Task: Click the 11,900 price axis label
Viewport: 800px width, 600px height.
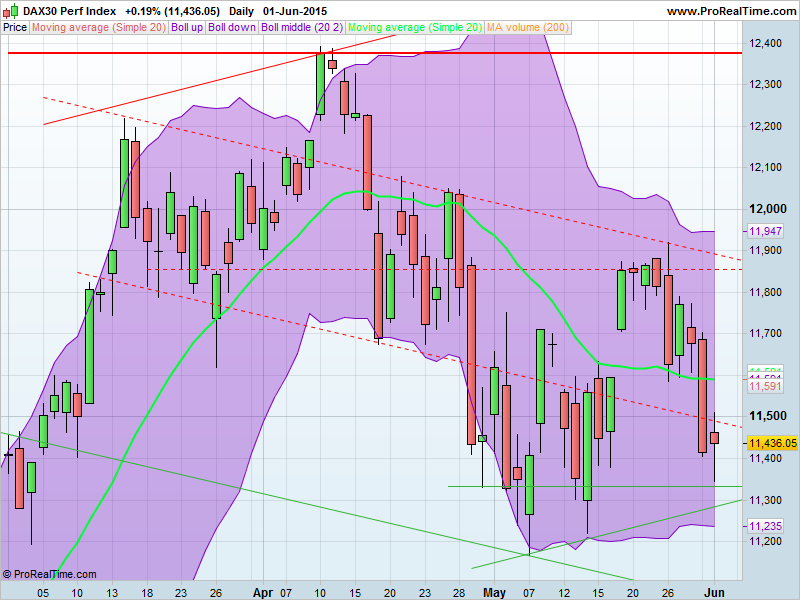Action: click(x=765, y=250)
